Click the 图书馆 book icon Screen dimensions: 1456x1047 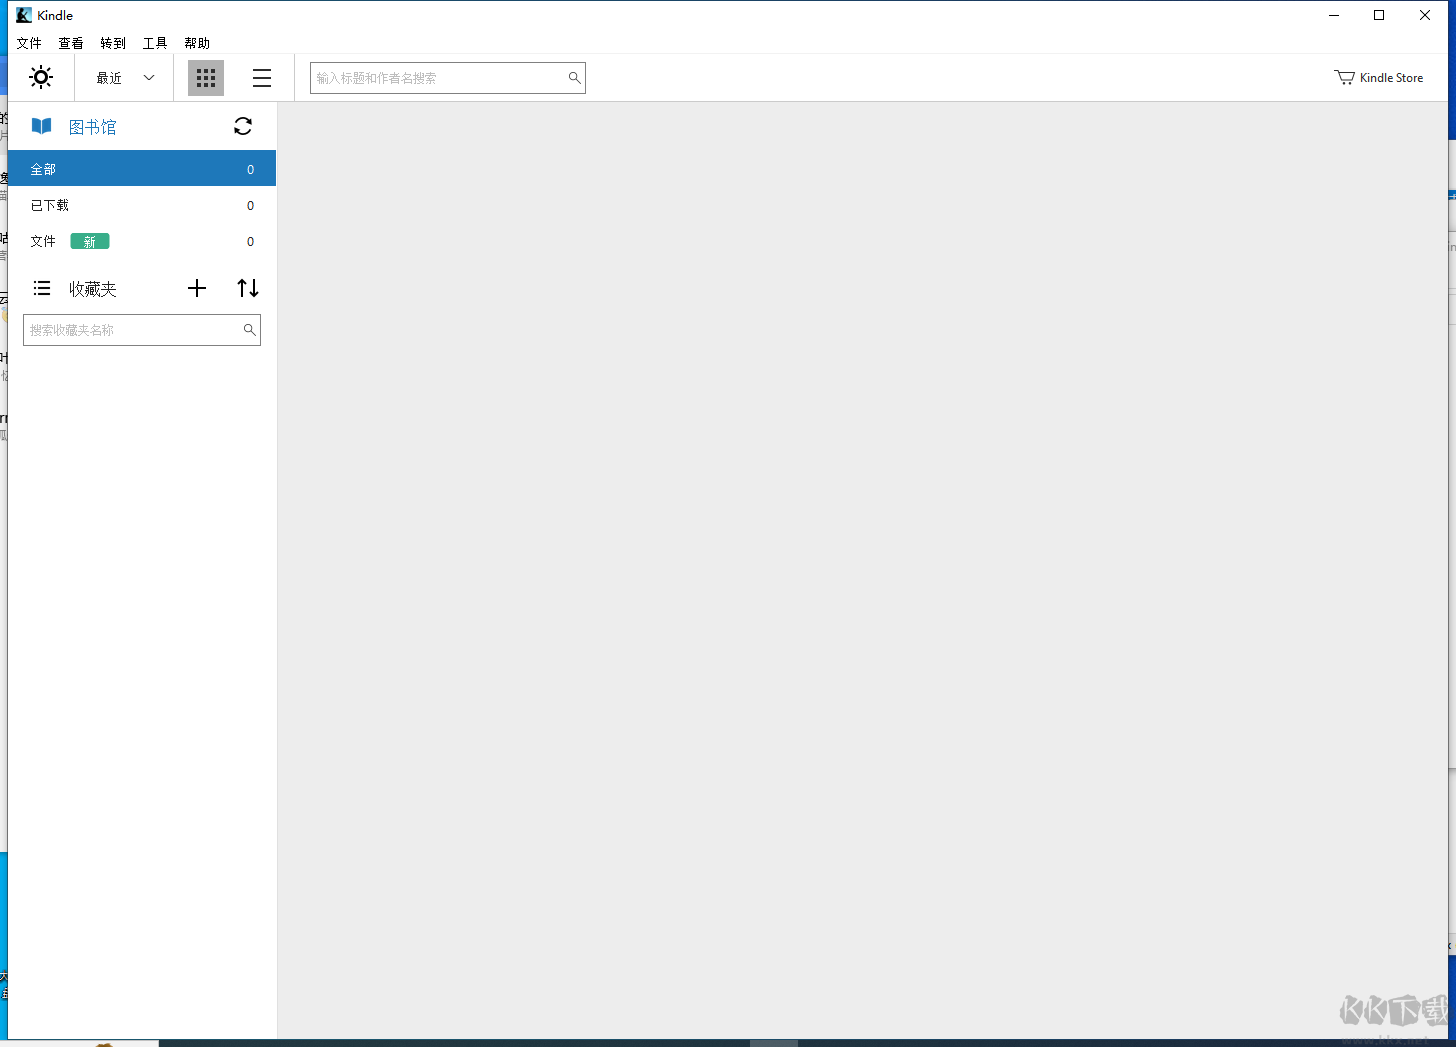(x=41, y=126)
